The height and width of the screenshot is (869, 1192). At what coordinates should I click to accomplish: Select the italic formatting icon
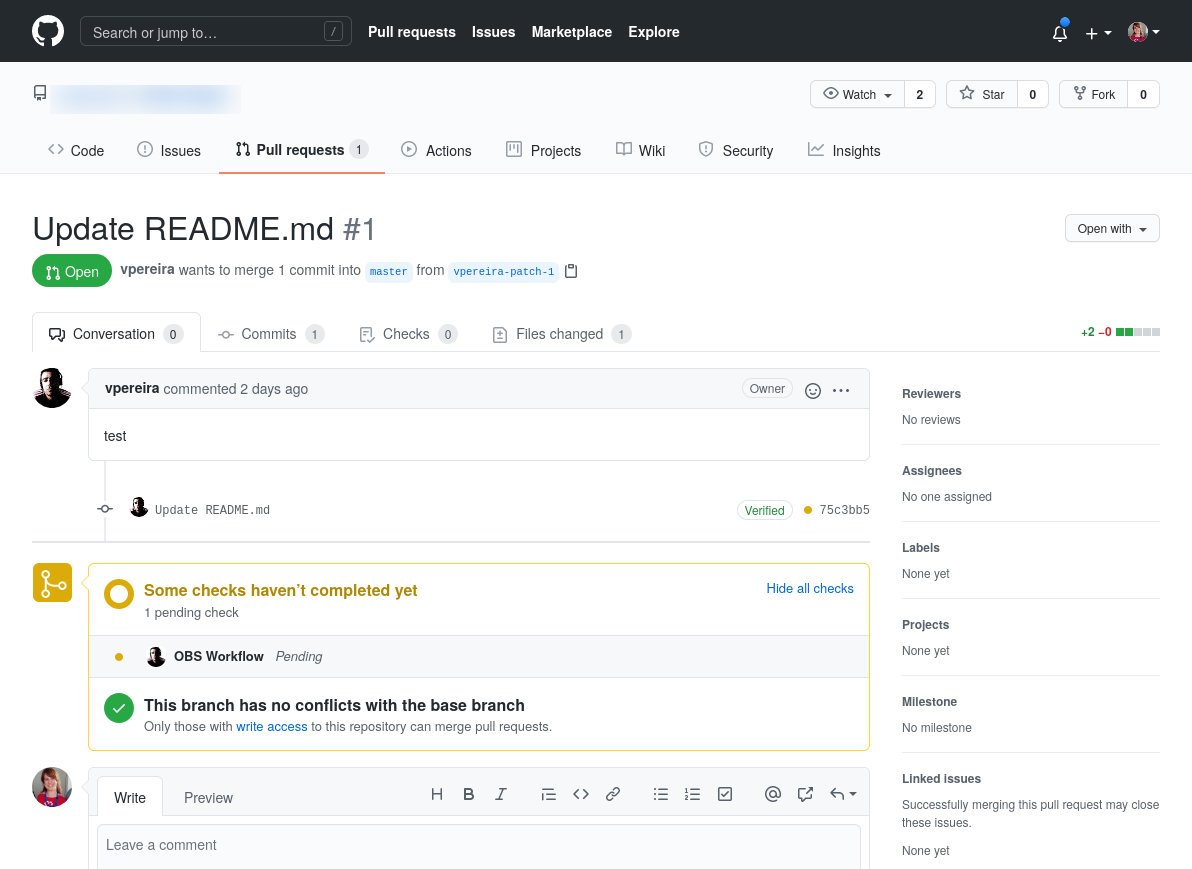click(x=501, y=794)
